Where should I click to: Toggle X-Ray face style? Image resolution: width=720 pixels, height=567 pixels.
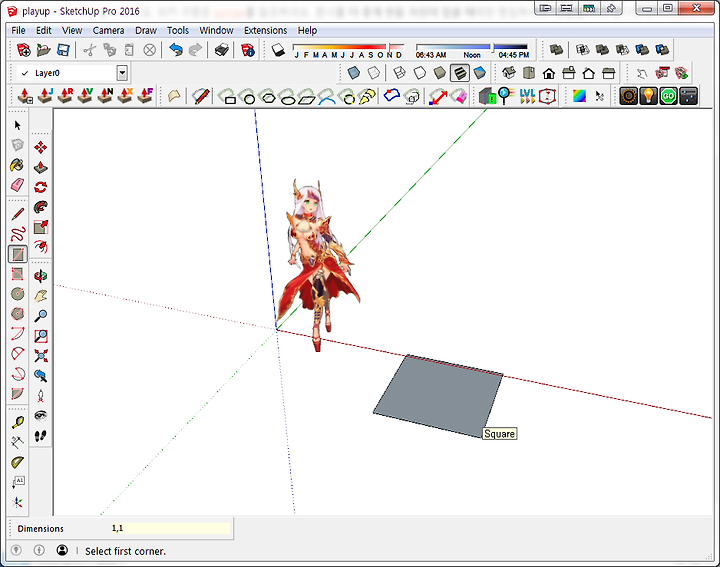coord(354,73)
